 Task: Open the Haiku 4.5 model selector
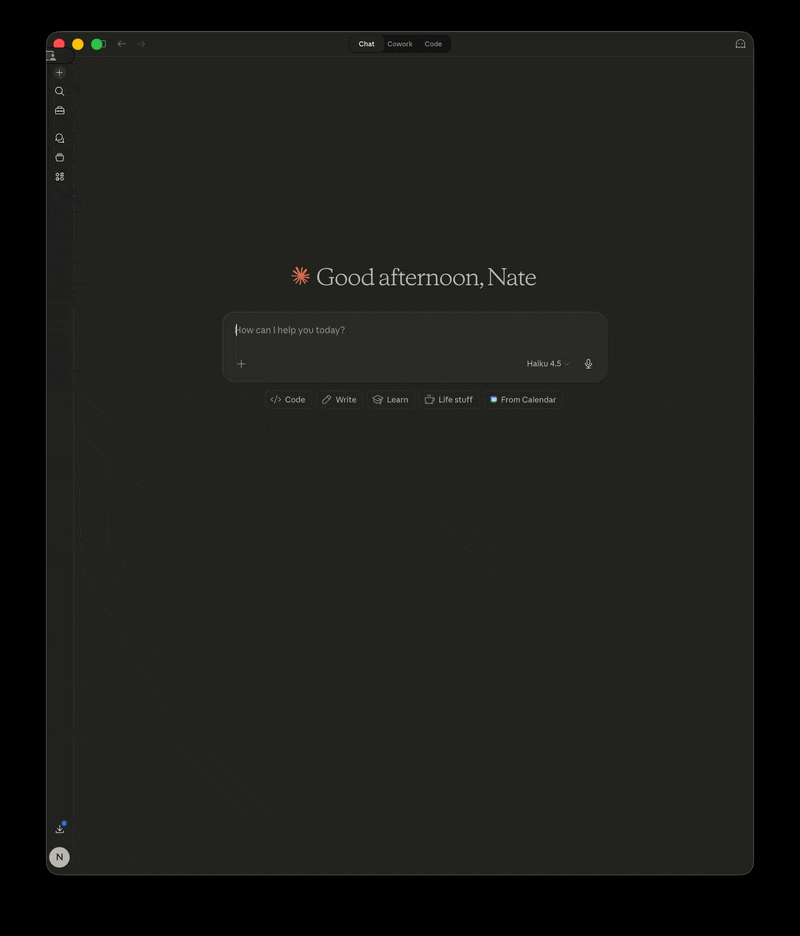click(x=547, y=364)
